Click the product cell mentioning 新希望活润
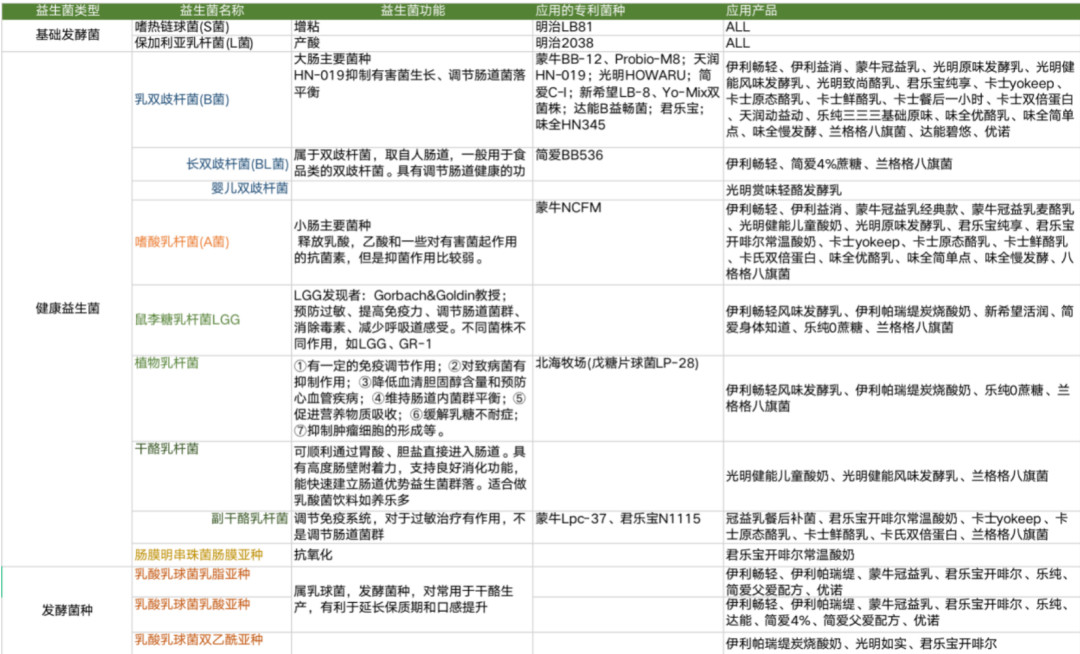Image resolution: width=1080 pixels, height=654 pixels. [901, 319]
